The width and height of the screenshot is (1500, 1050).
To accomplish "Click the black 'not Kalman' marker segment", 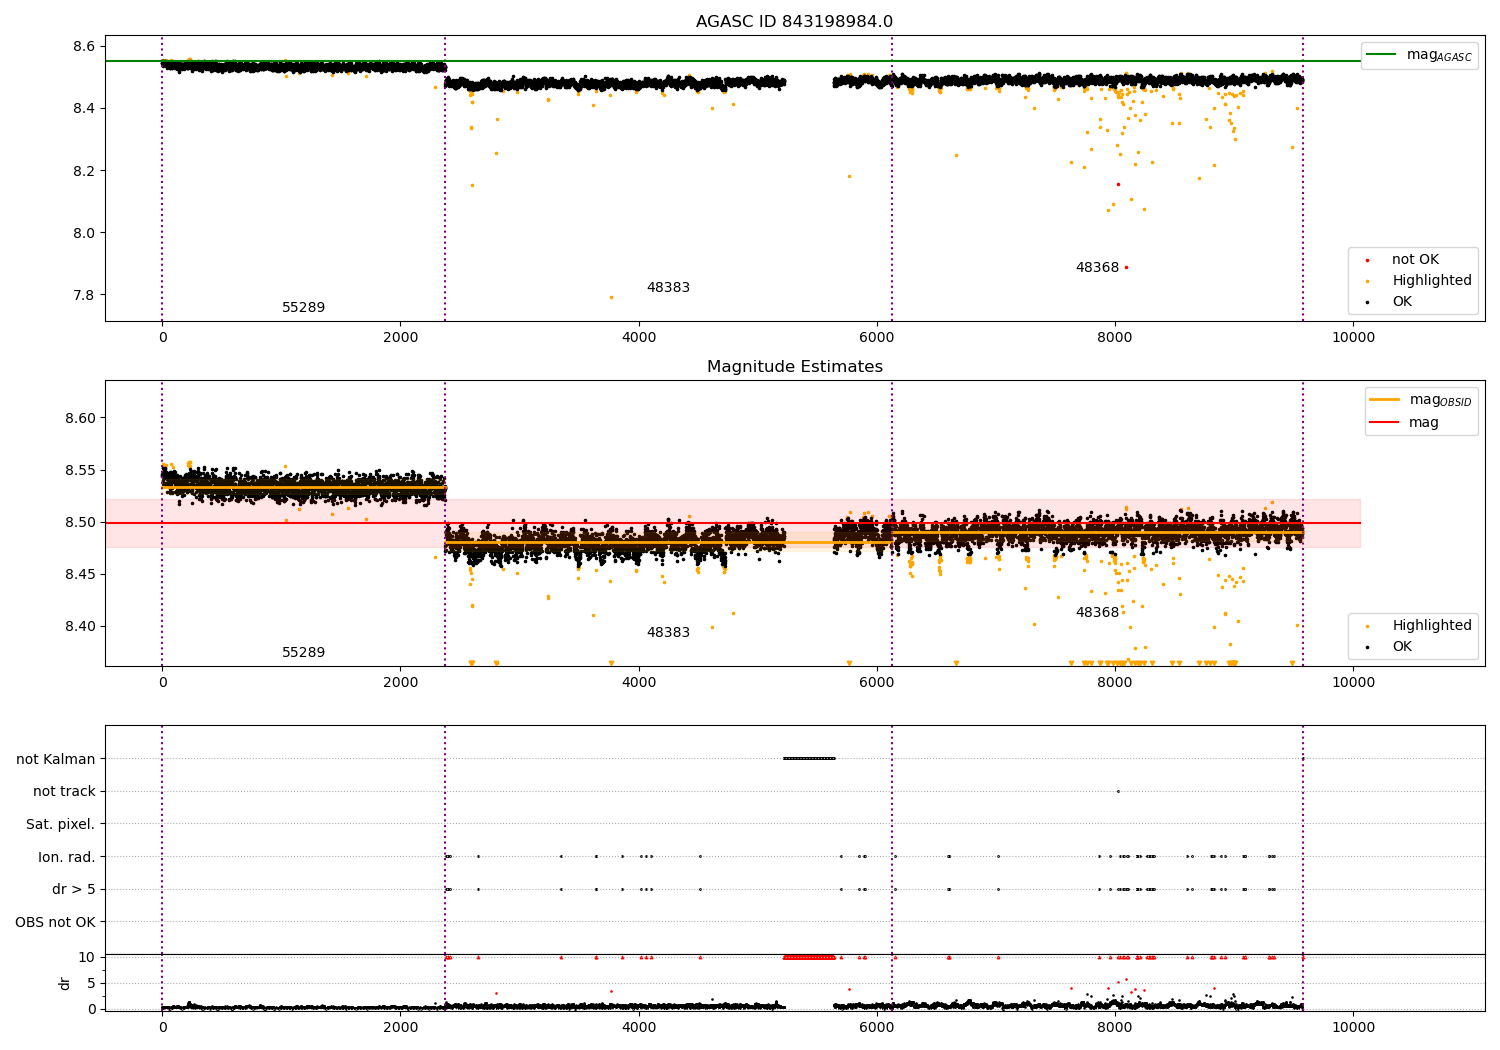I will (809, 758).
